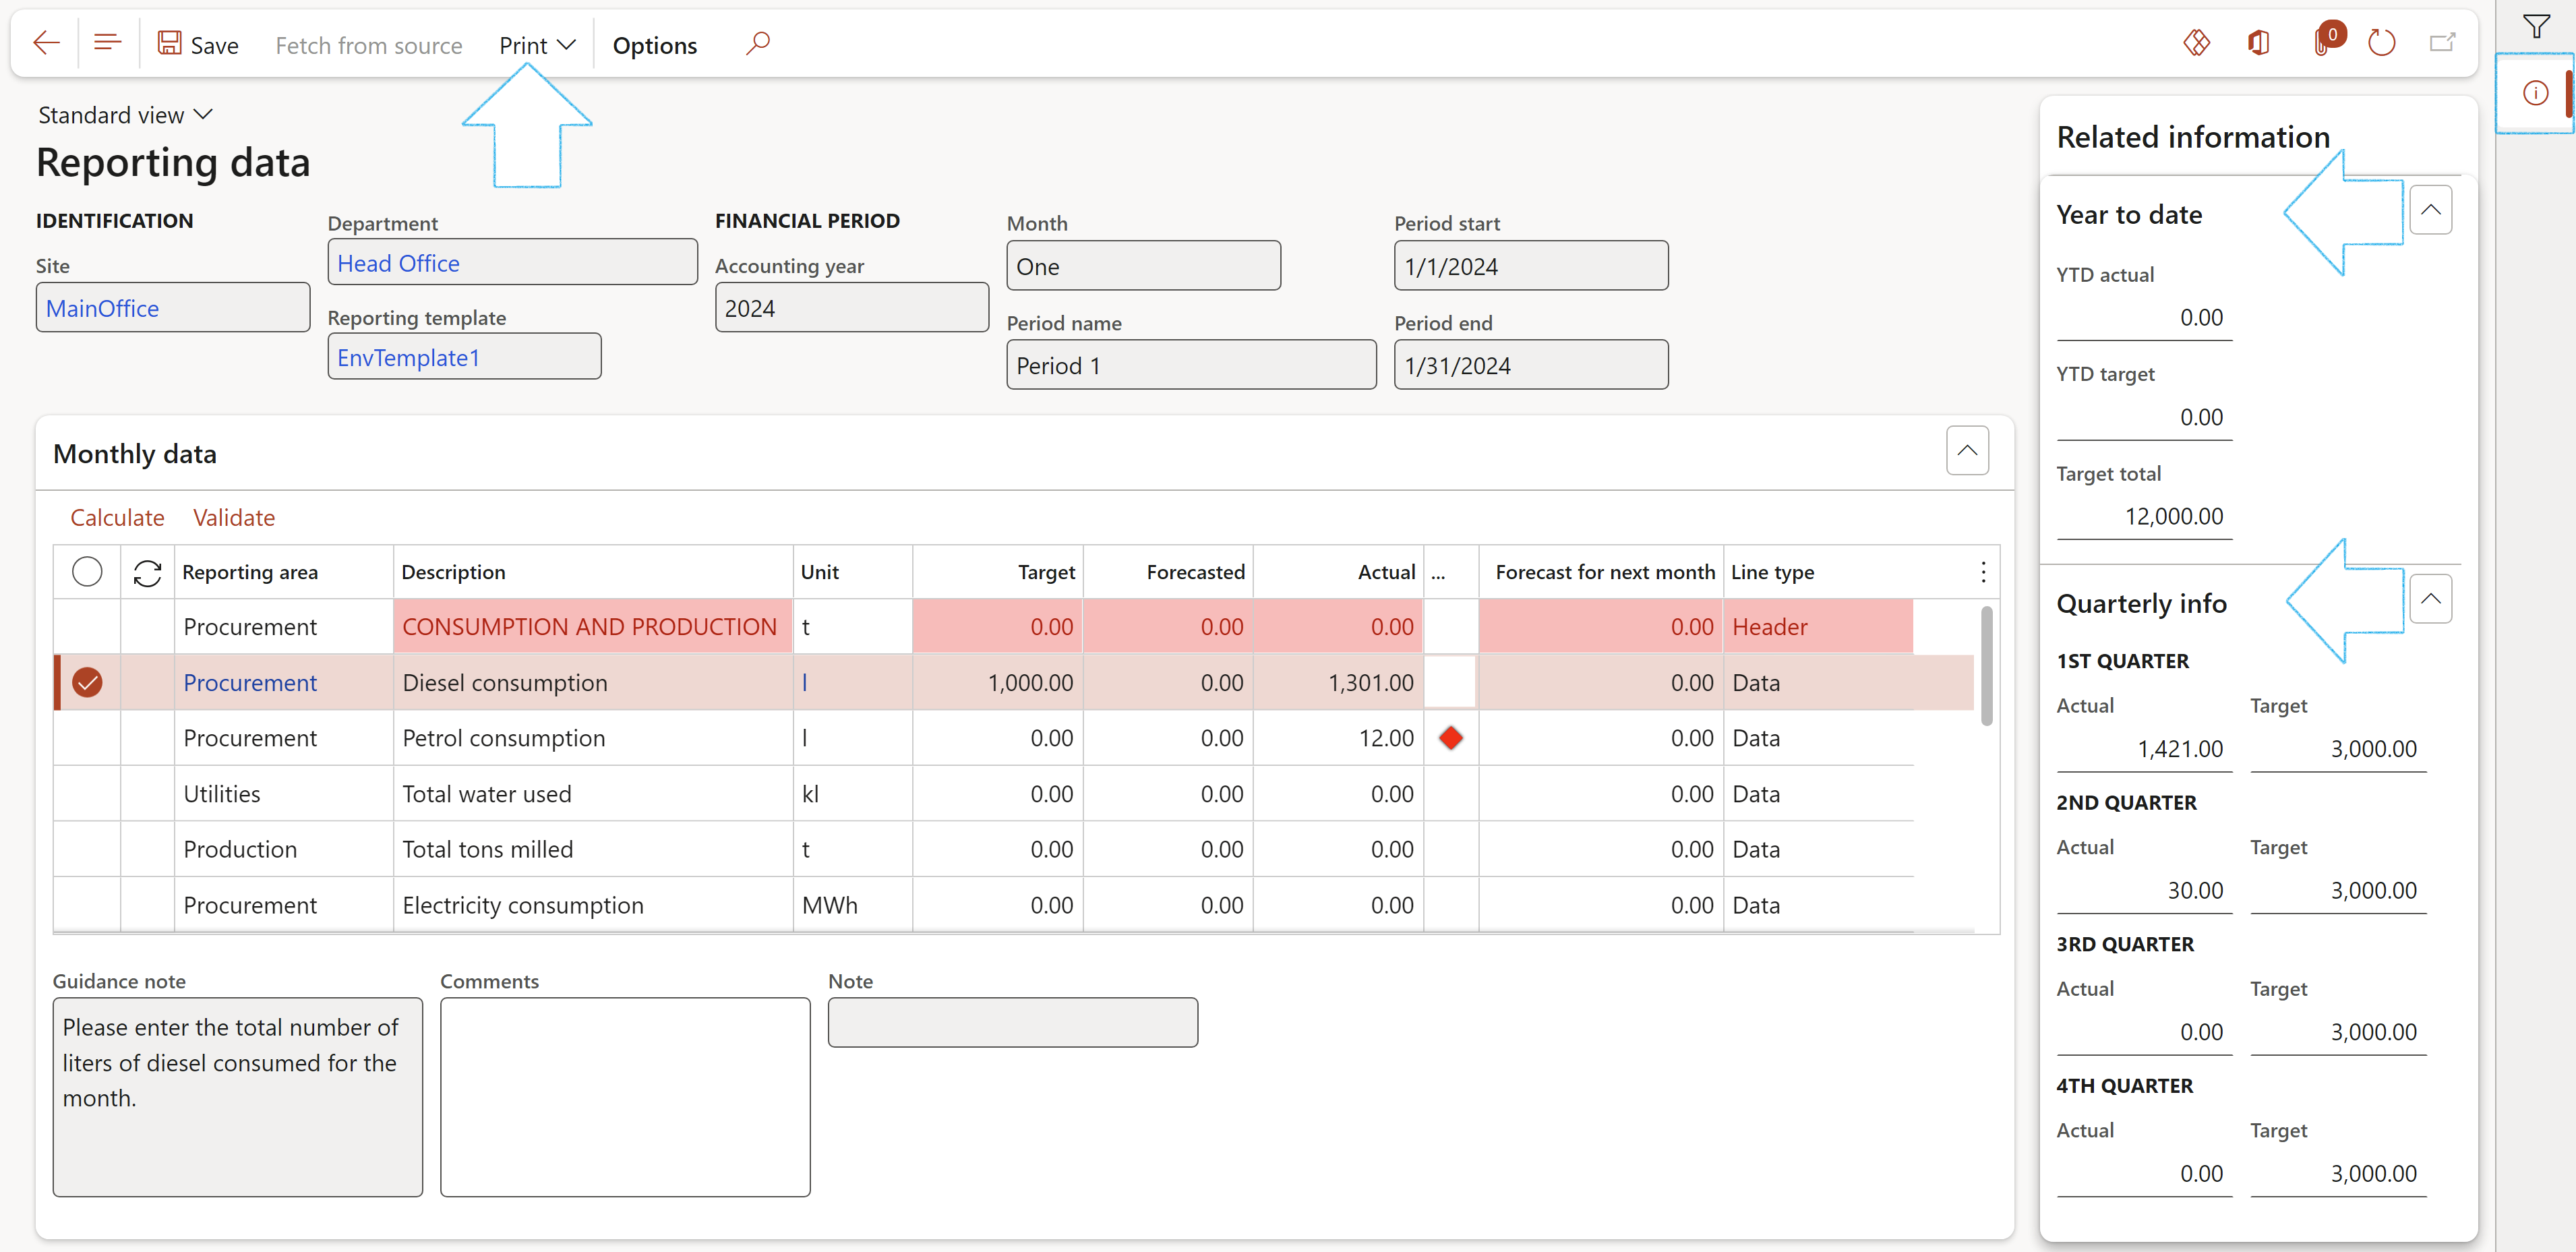This screenshot has width=2576, height=1252.
Task: Click the back arrow icon
Action: (x=46, y=43)
